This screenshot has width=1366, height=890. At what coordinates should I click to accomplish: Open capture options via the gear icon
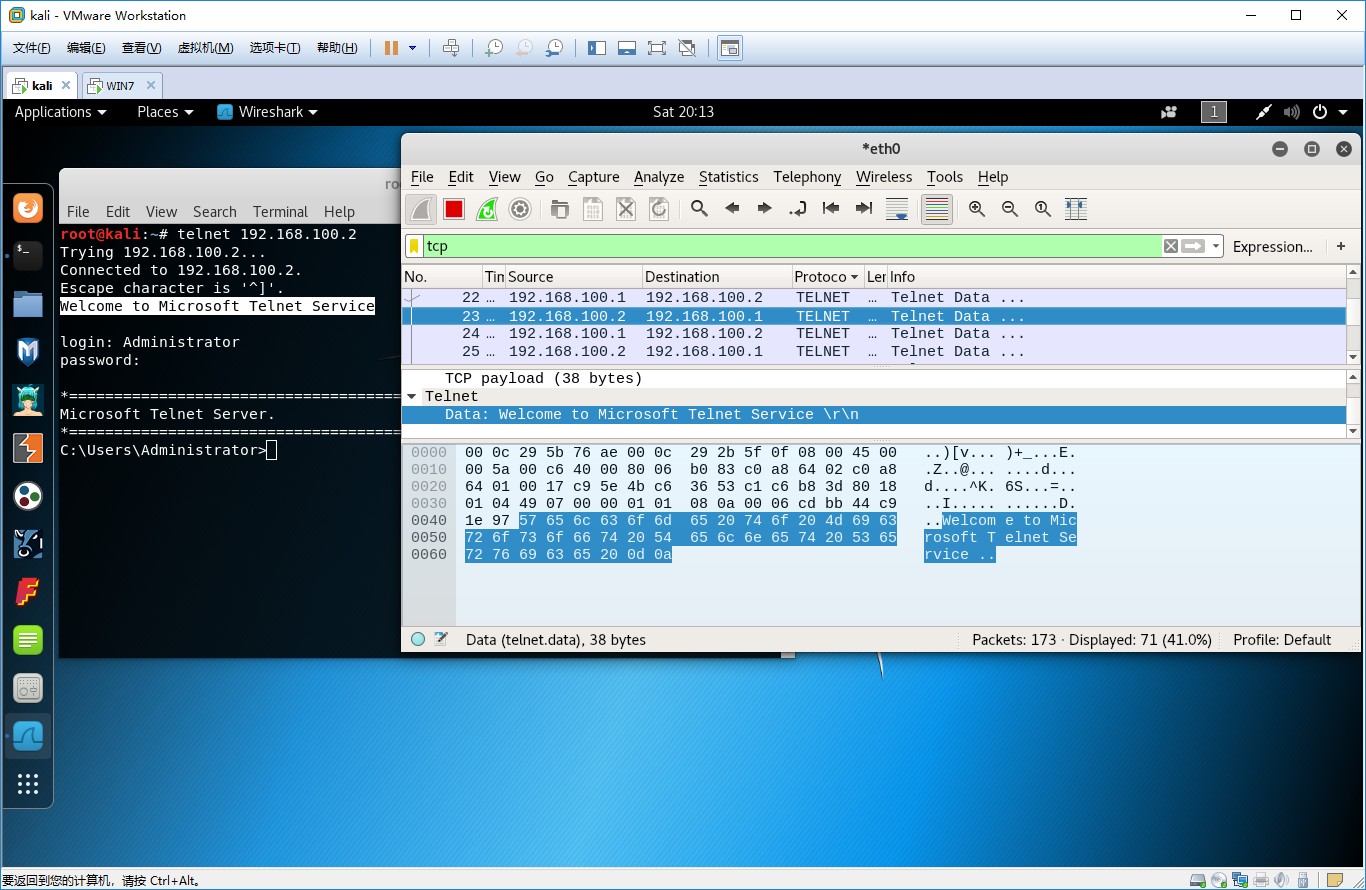520,209
